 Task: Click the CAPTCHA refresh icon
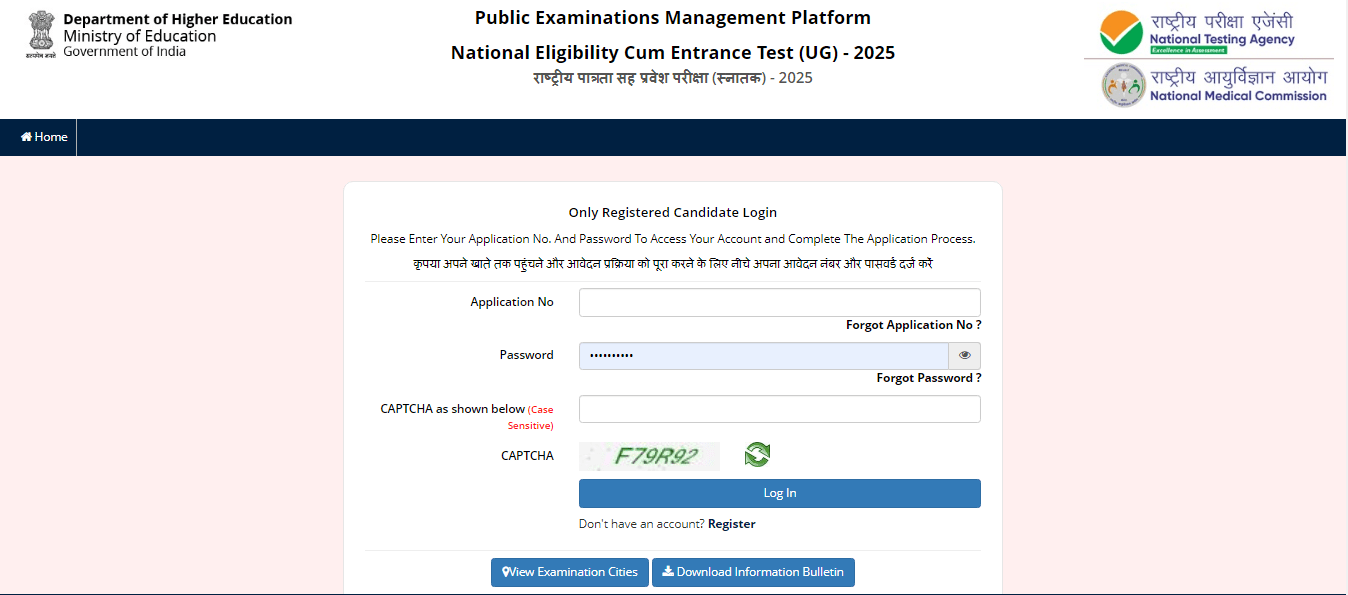coord(757,455)
